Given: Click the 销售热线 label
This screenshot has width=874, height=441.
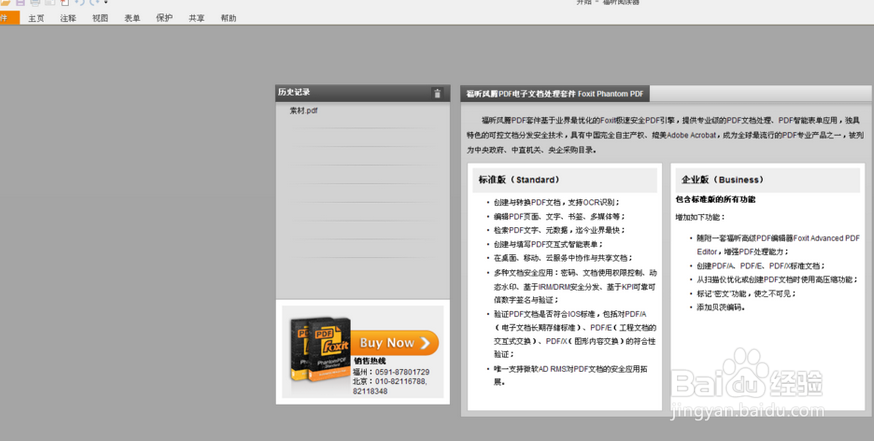Looking at the screenshot, I should (370, 361).
